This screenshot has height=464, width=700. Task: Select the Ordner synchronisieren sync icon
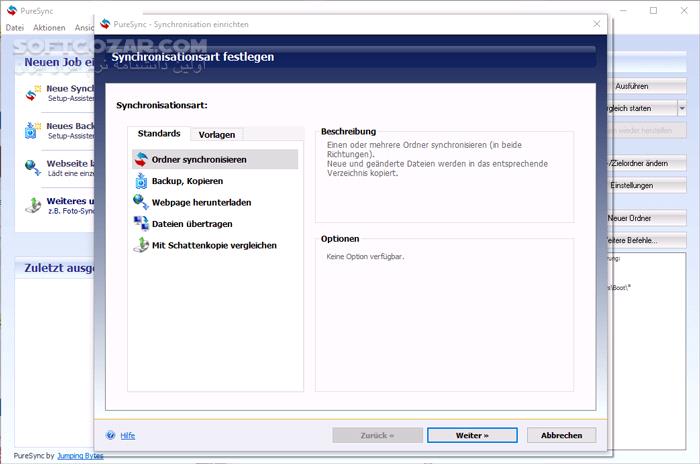point(141,159)
